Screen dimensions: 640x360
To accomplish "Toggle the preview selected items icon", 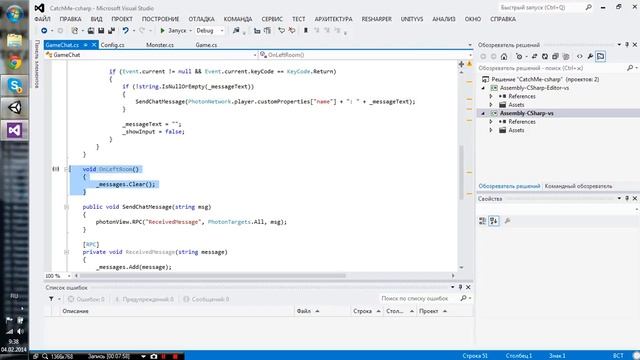I will 600,56.
